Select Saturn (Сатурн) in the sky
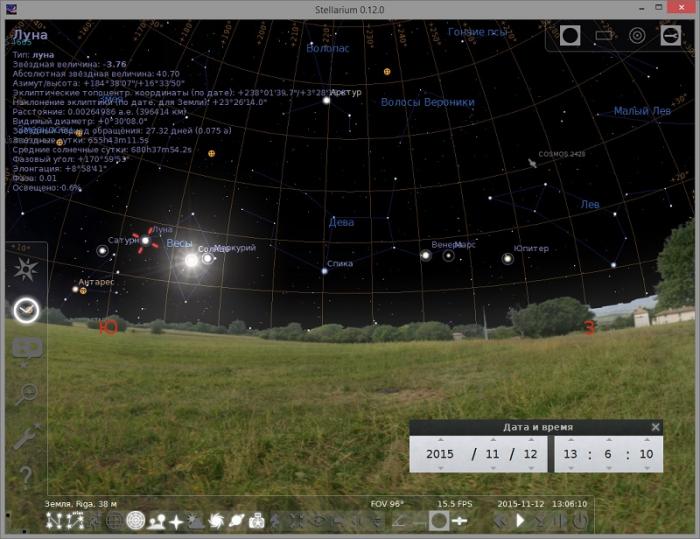This screenshot has width=700, height=539. (102, 251)
